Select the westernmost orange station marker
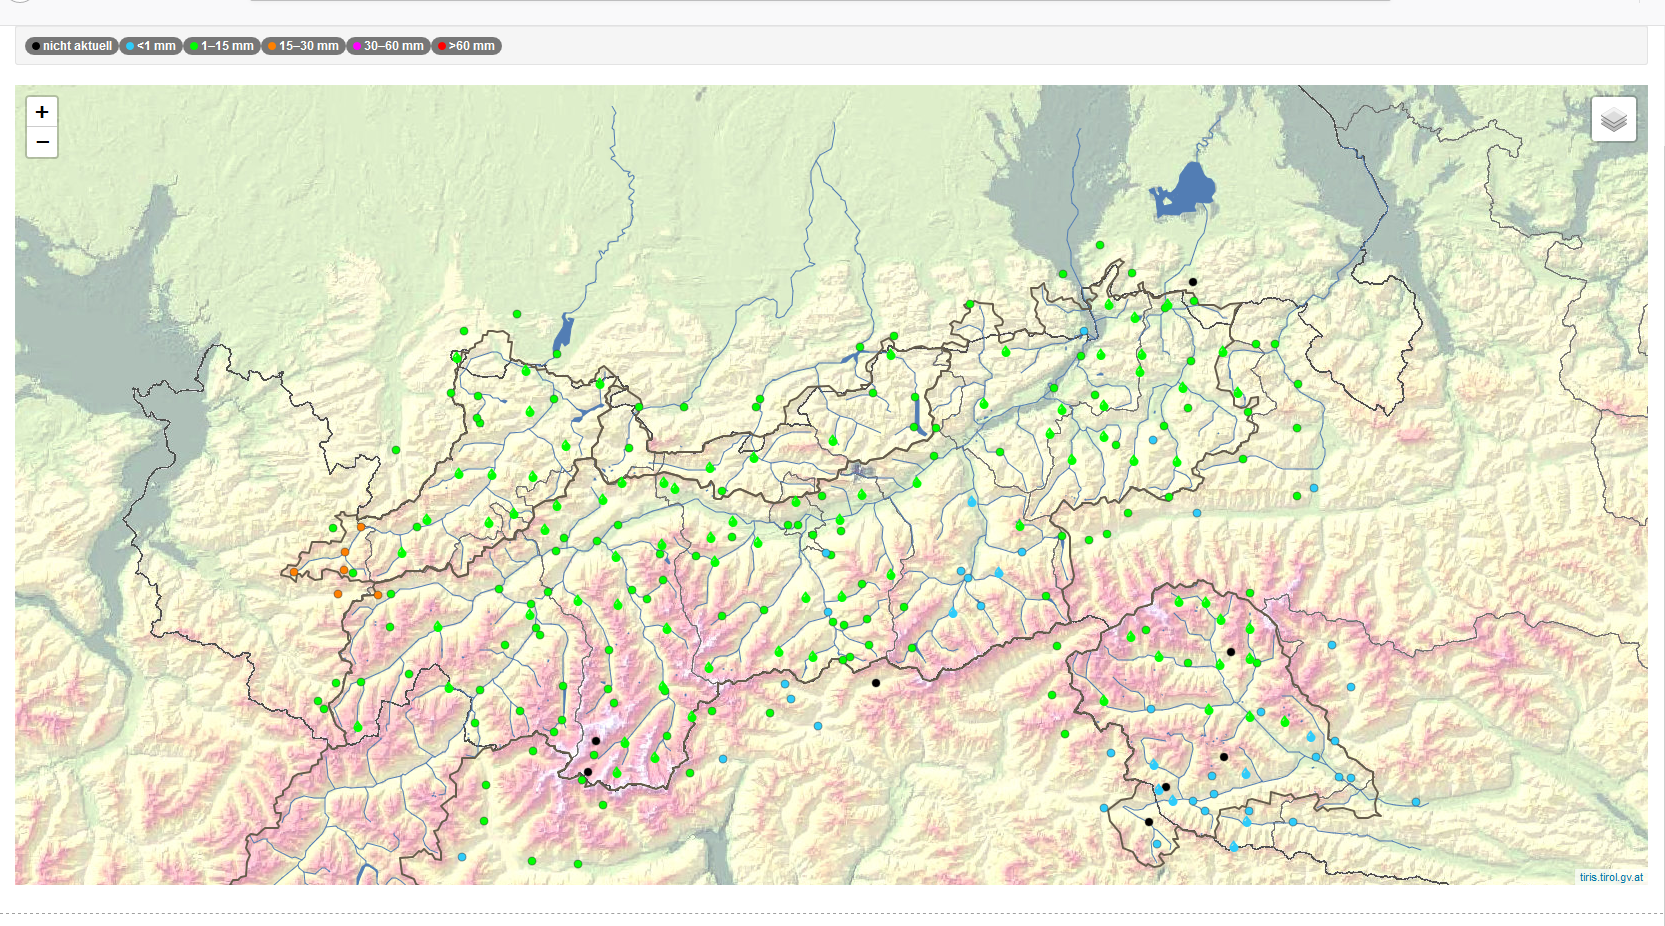The image size is (1665, 926). (293, 573)
